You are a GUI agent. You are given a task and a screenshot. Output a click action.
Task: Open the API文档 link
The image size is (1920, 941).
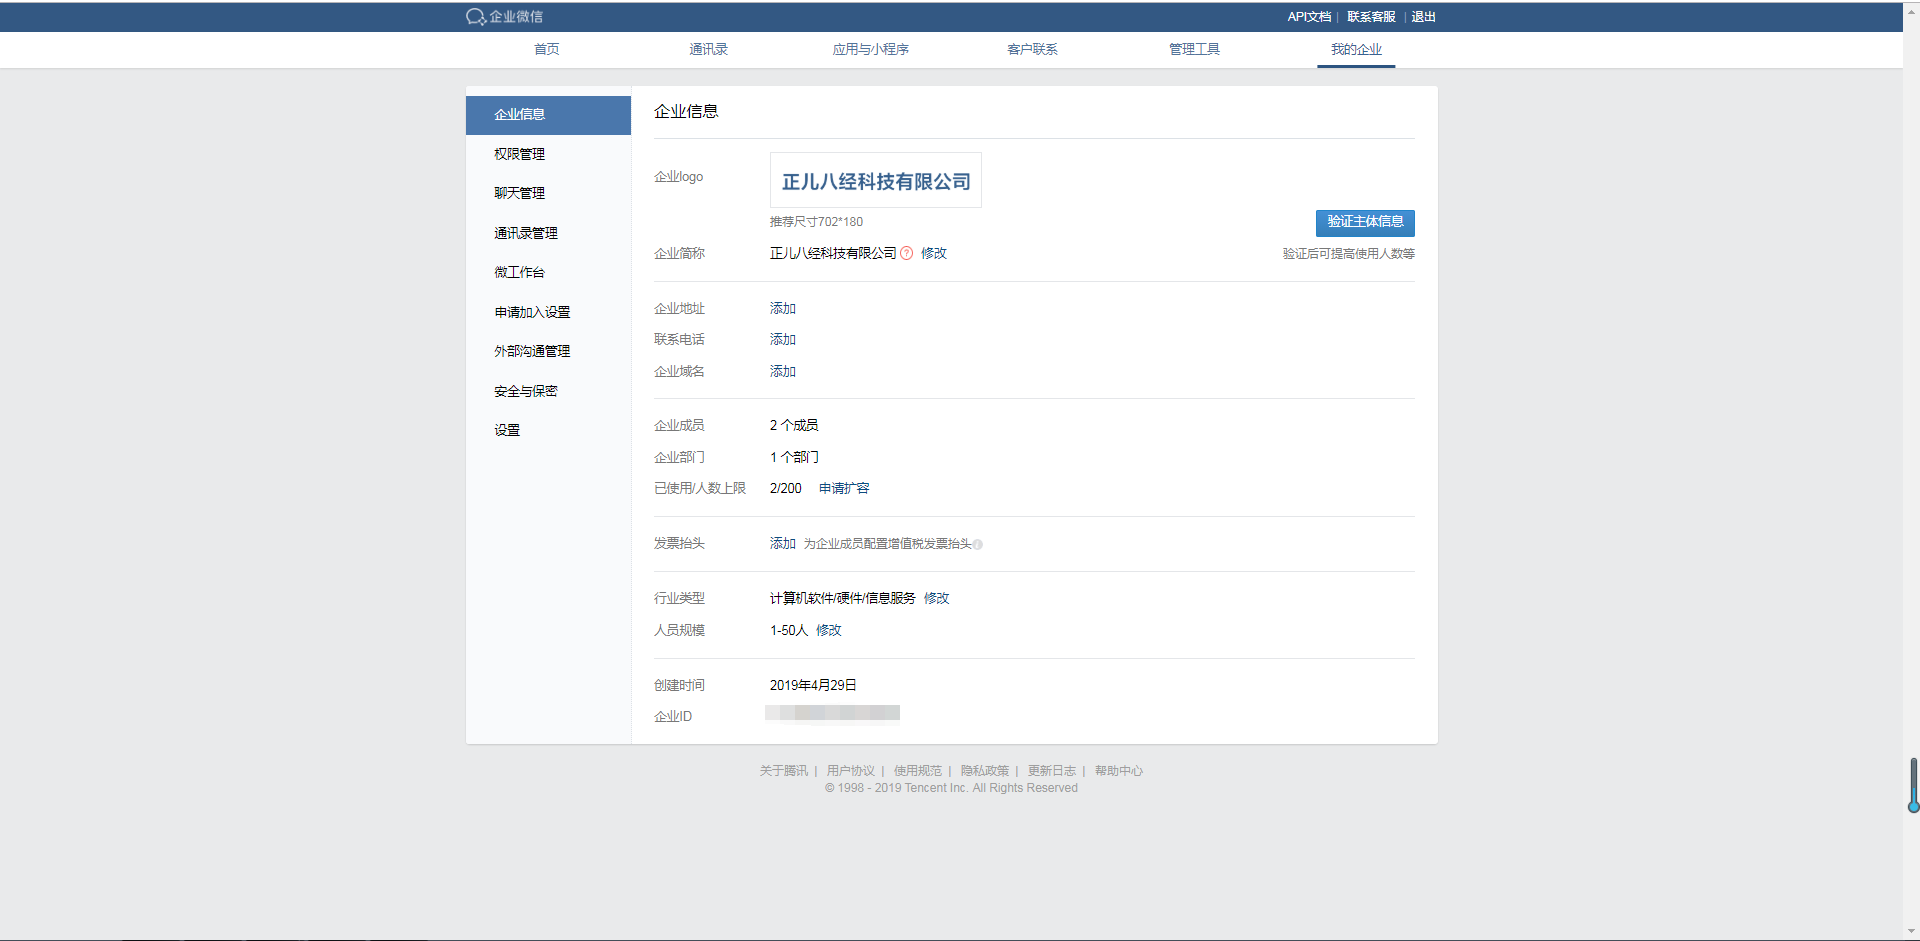pyautogui.click(x=1310, y=17)
